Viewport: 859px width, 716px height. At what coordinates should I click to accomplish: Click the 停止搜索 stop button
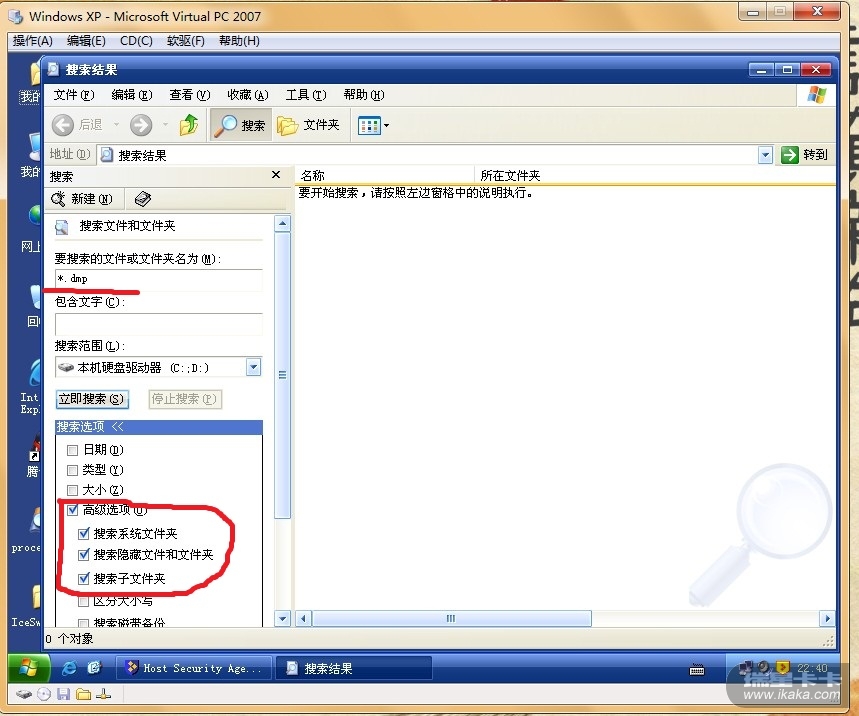185,399
